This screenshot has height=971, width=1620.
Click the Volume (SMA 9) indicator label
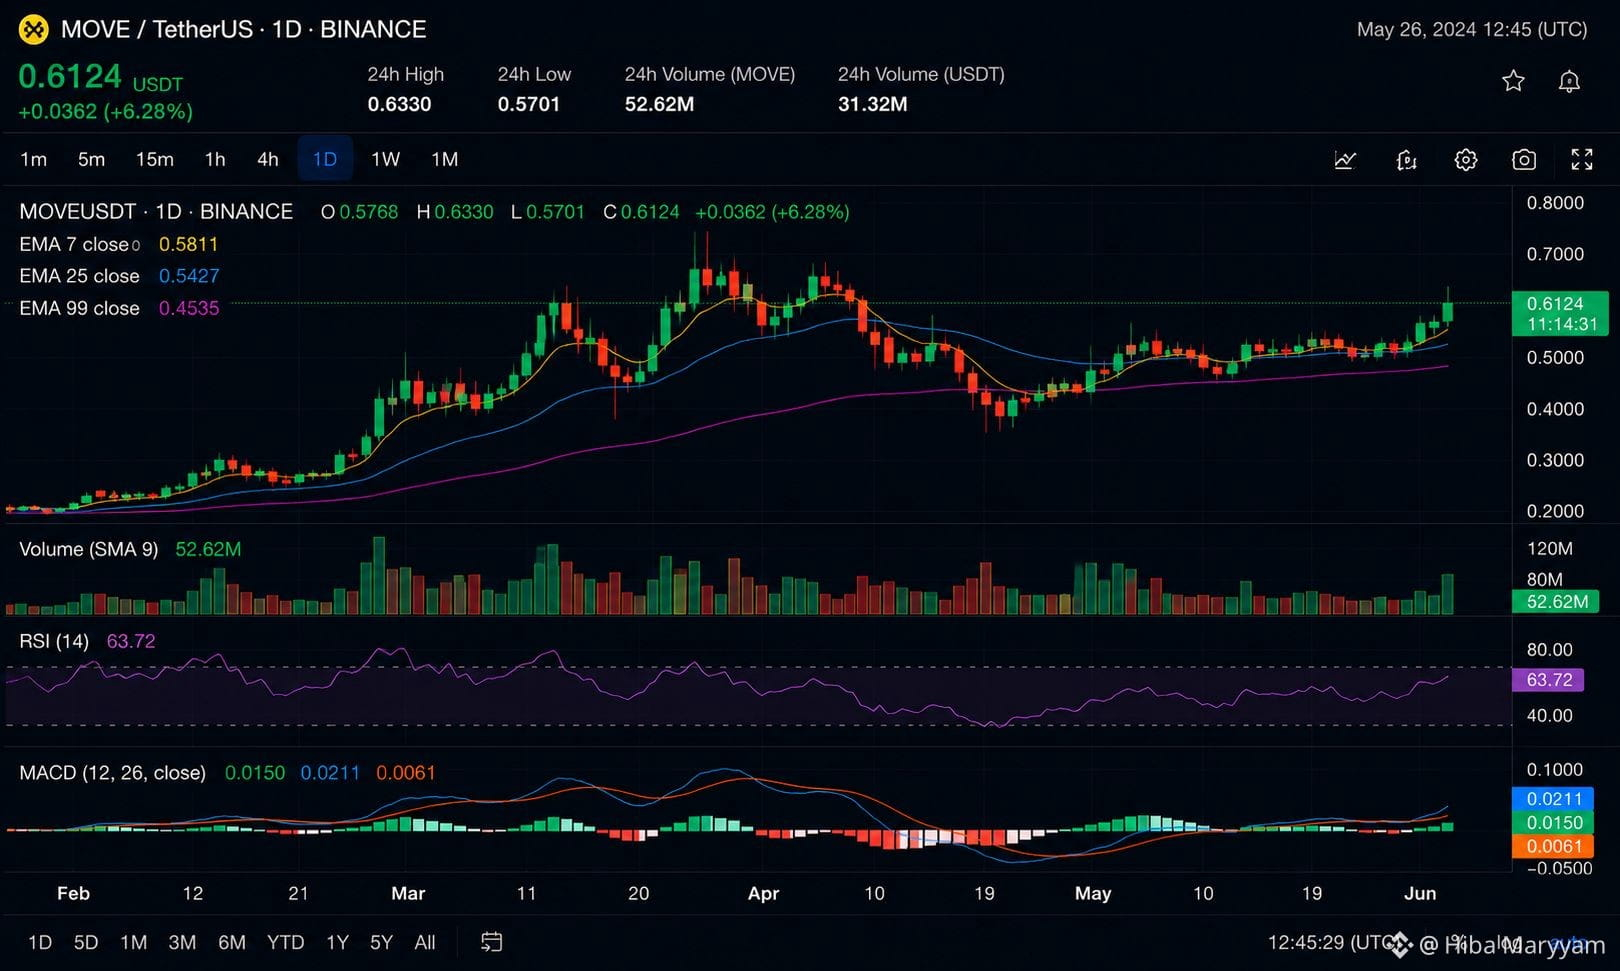coord(88,549)
